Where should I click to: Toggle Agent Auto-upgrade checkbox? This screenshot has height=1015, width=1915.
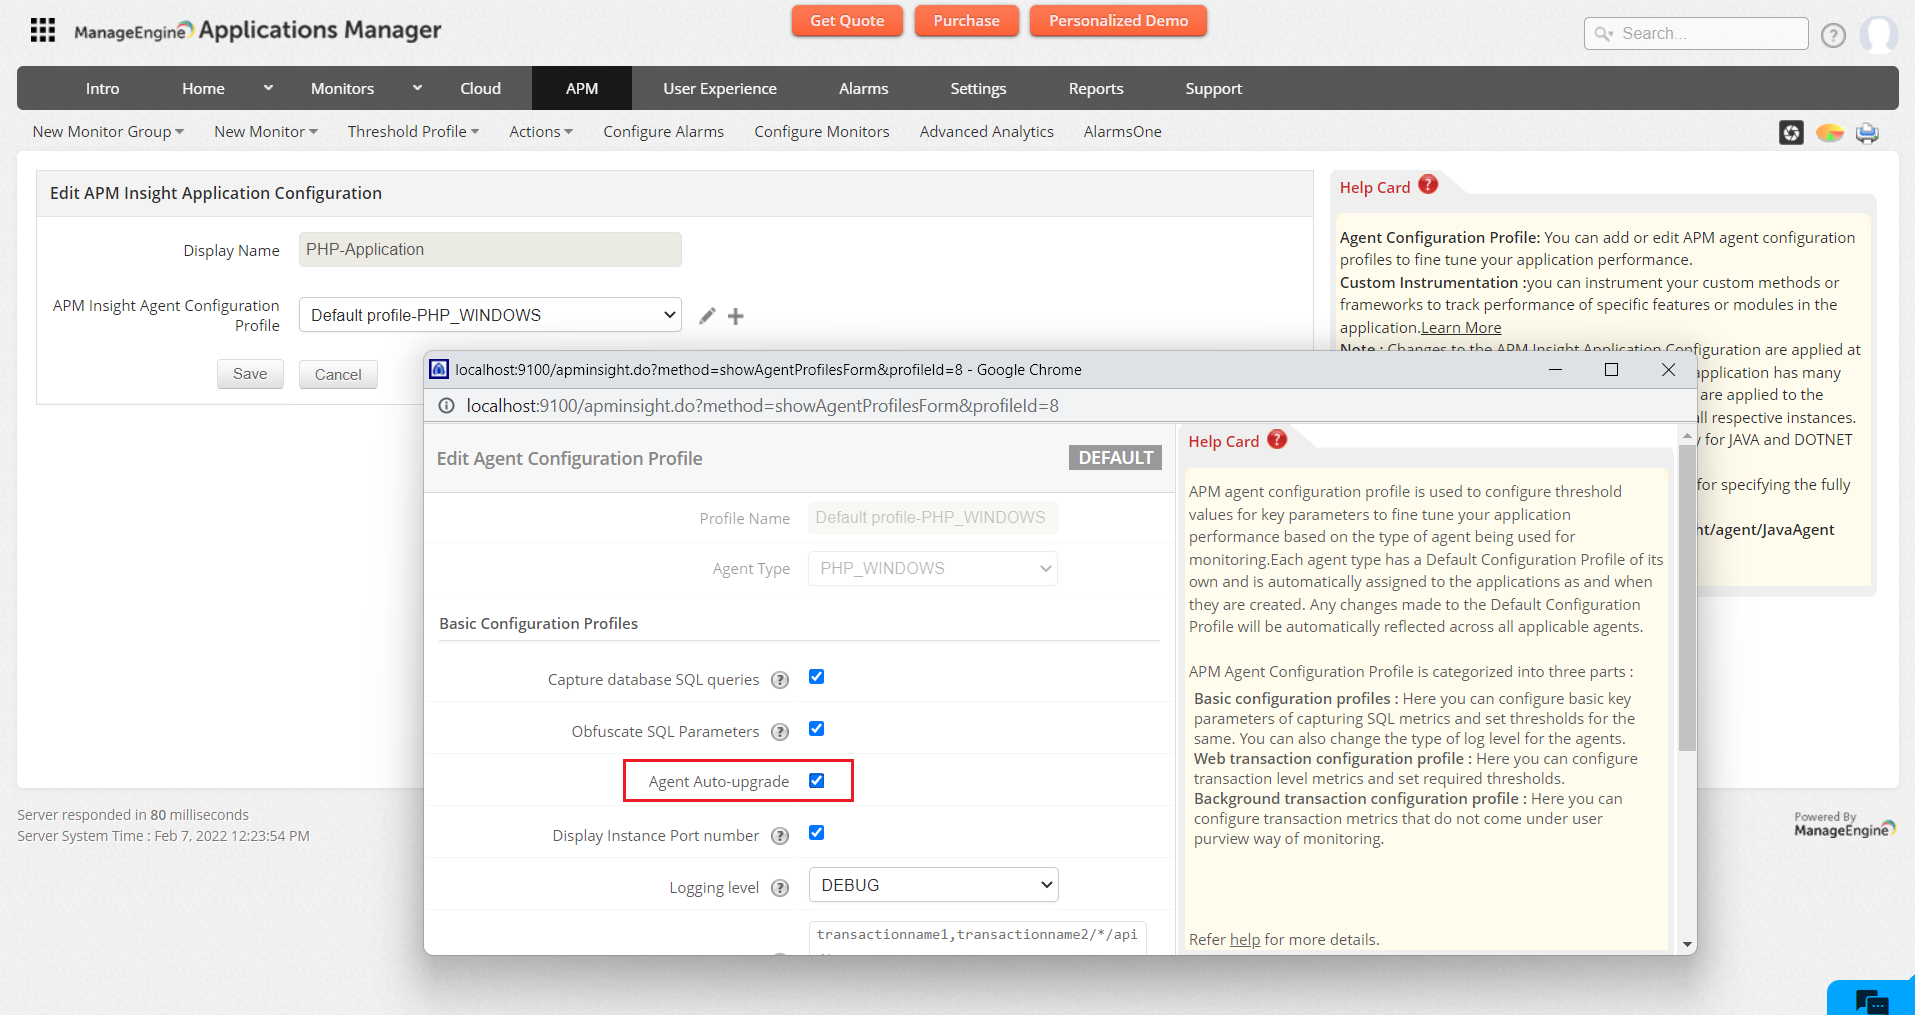817,781
